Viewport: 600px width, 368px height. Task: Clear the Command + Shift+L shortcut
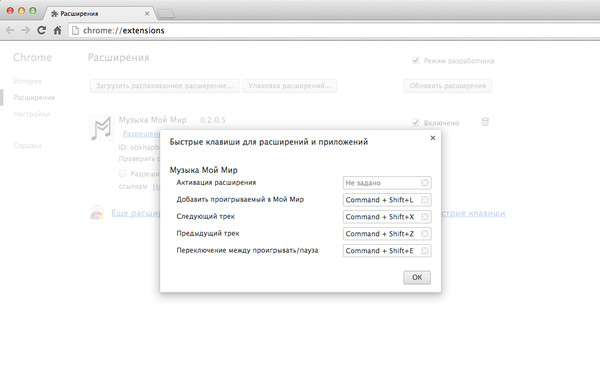tap(425, 200)
